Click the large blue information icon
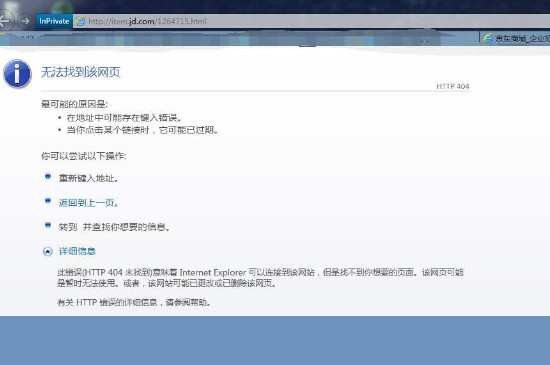Screen dimensions: 550x365 coord(17,74)
